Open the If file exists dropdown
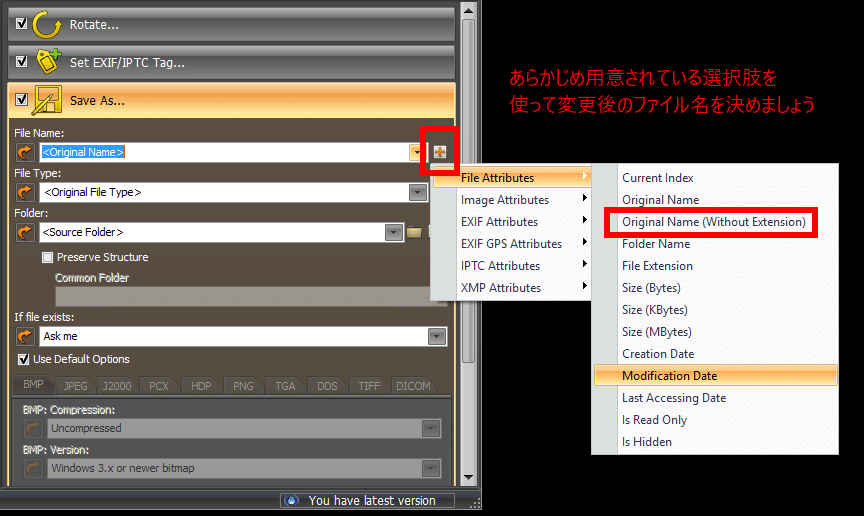The height and width of the screenshot is (516, 864). pyautogui.click(x=435, y=337)
